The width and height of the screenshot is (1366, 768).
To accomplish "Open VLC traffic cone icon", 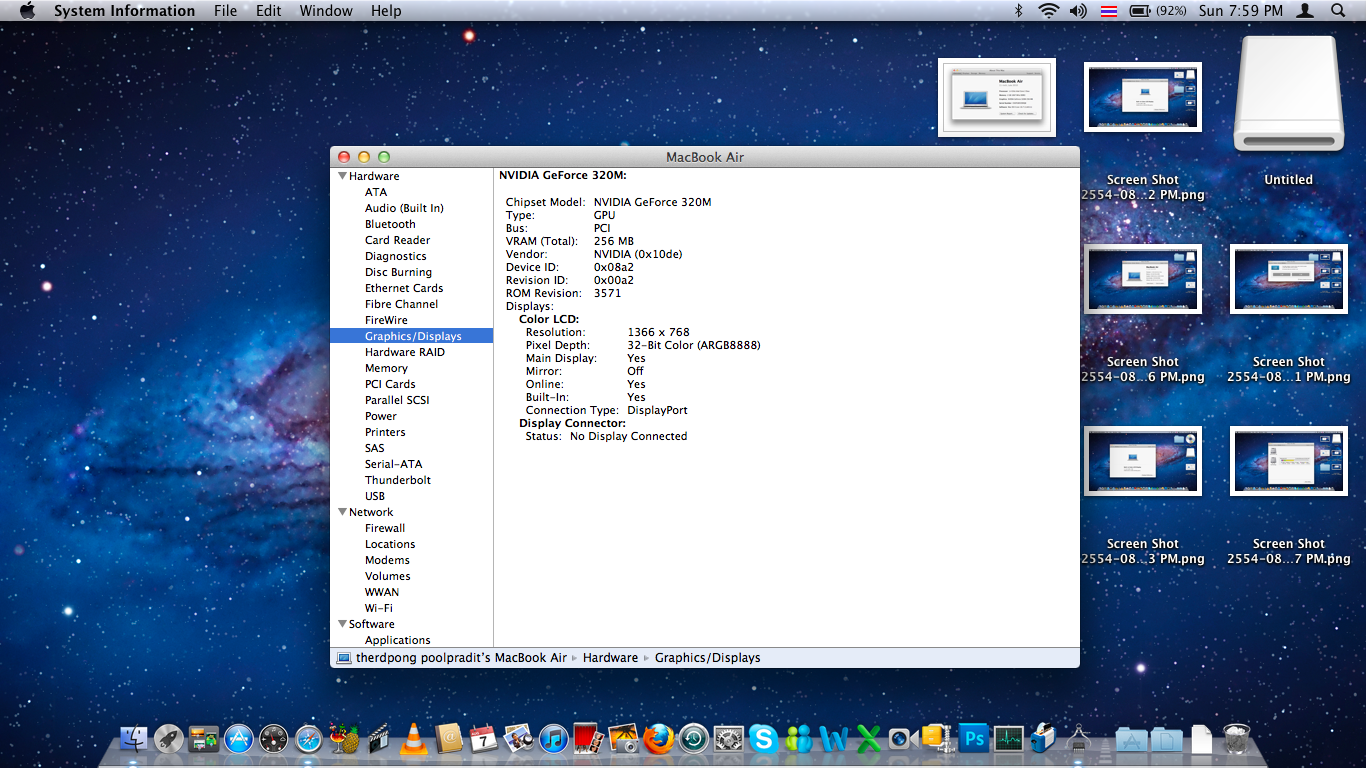I will [412, 739].
